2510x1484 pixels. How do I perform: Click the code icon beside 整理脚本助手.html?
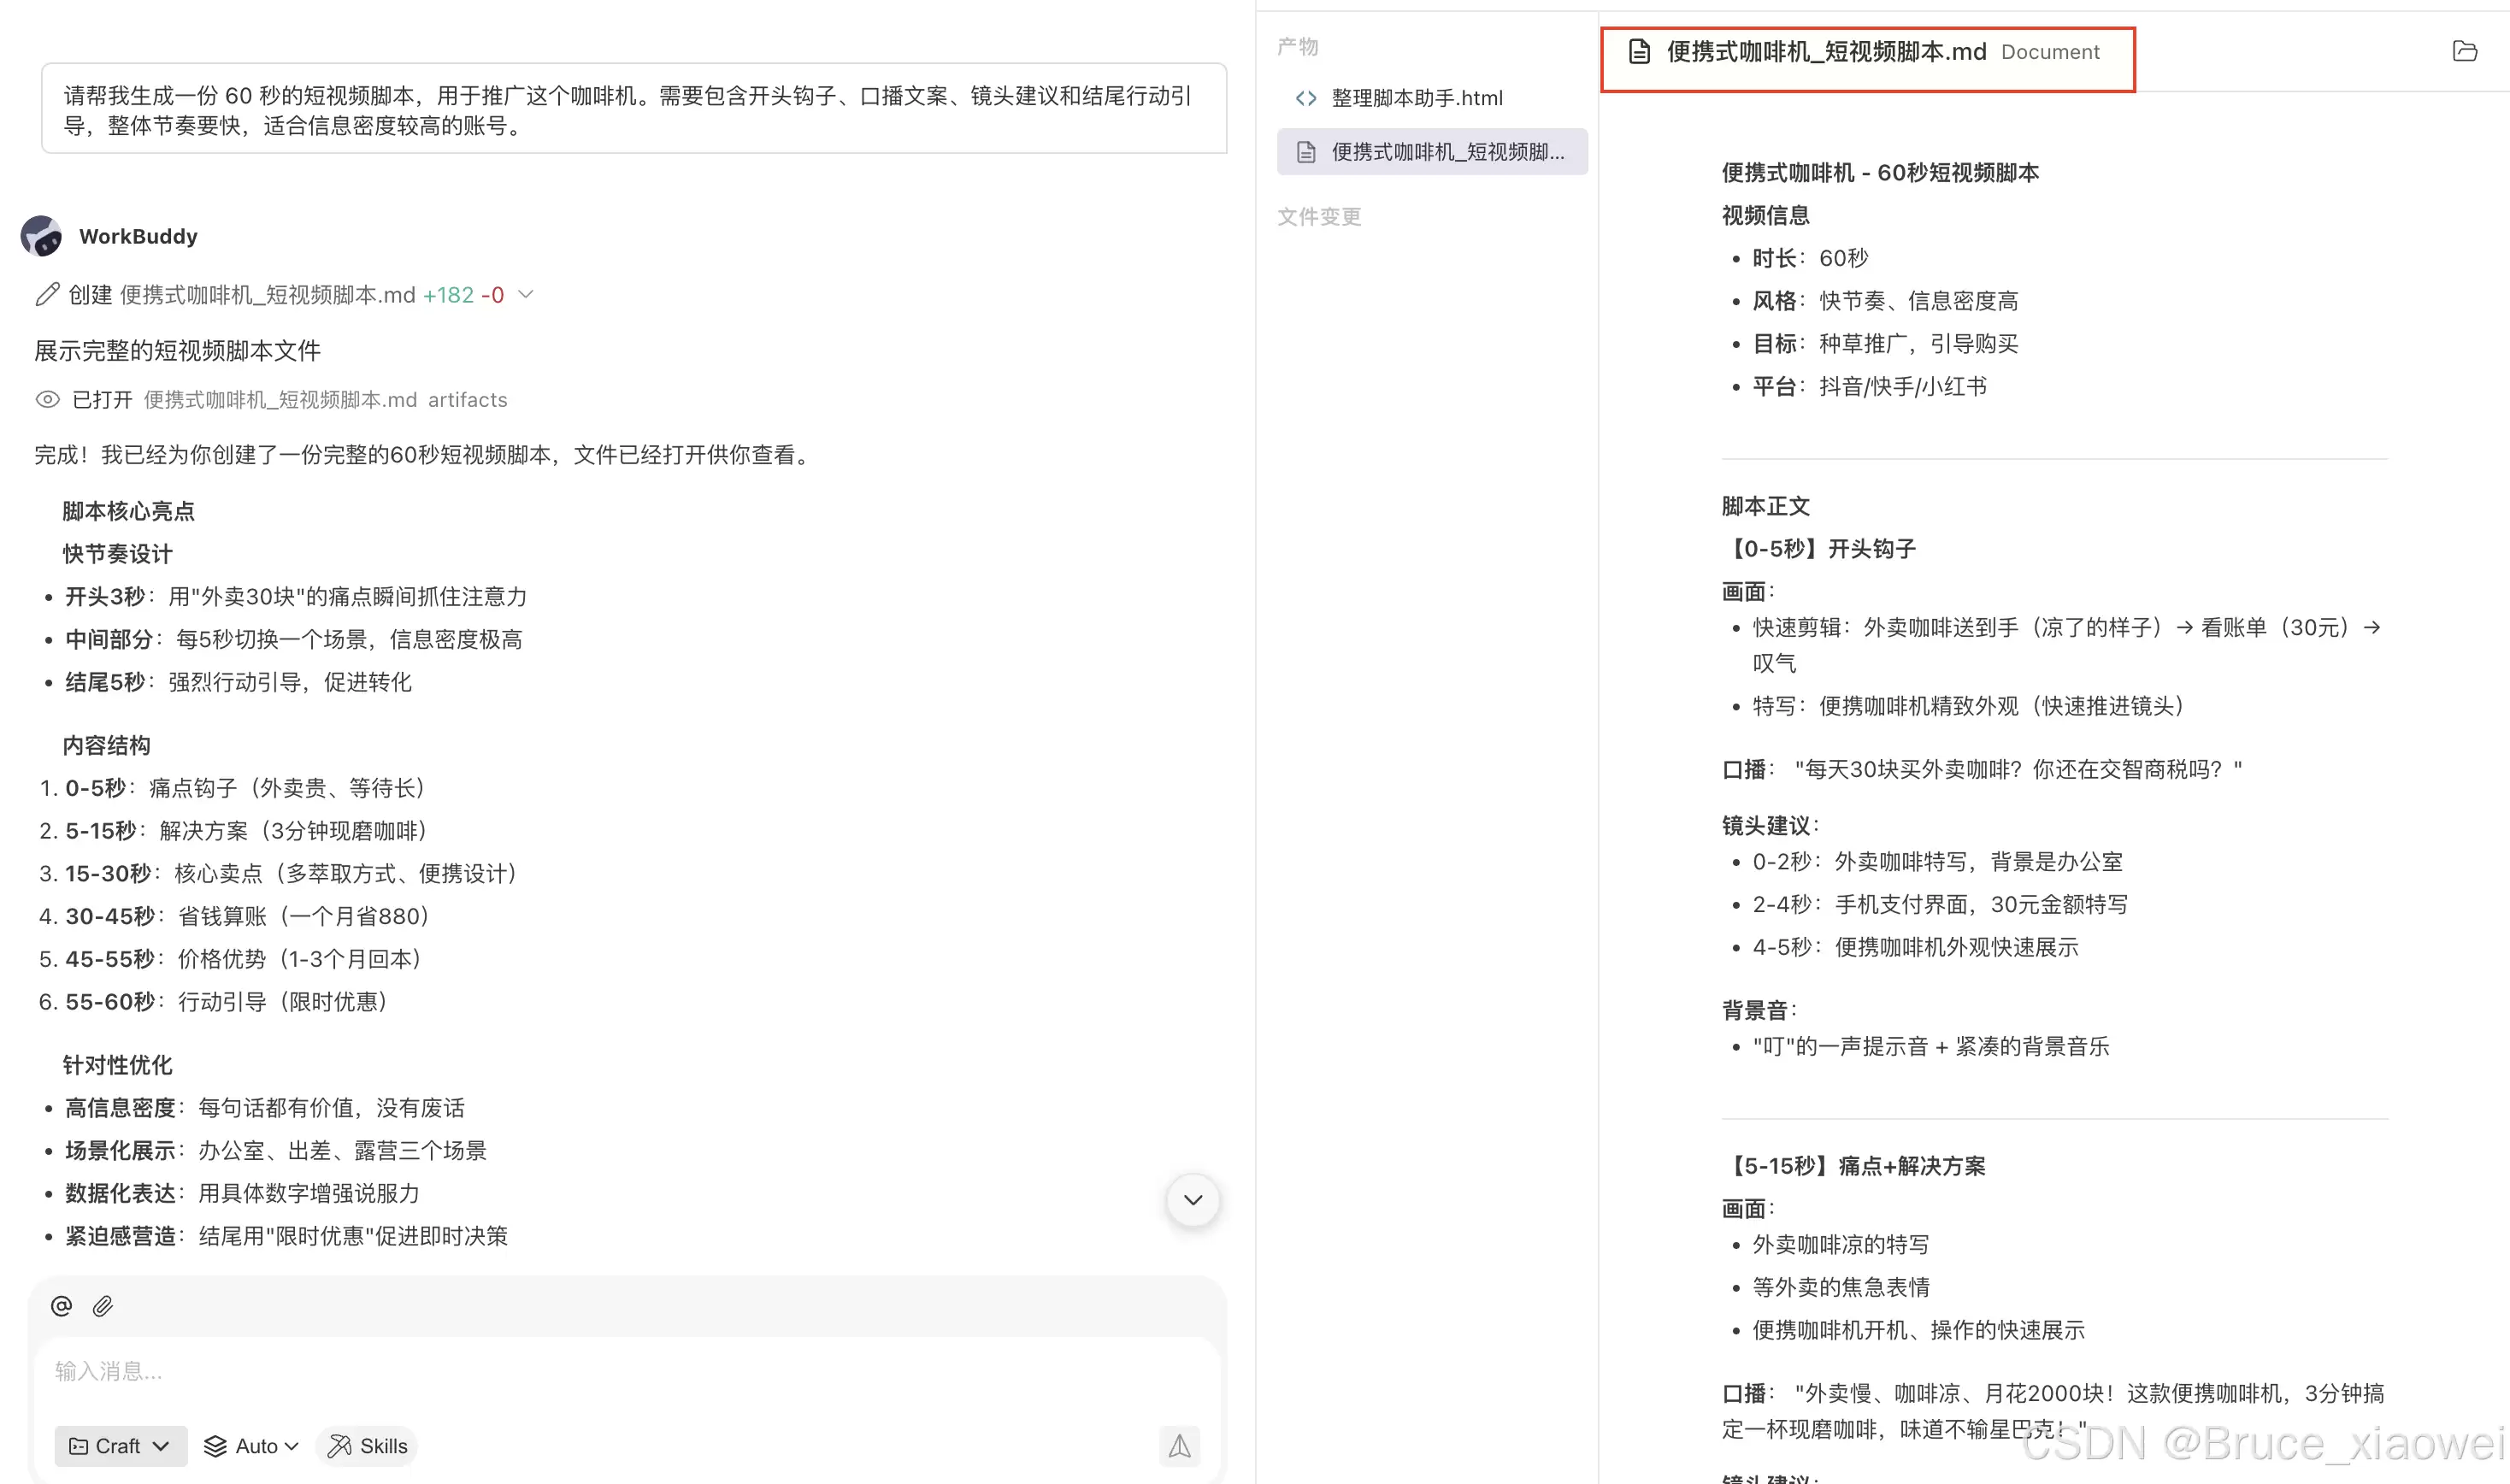coord(1306,98)
